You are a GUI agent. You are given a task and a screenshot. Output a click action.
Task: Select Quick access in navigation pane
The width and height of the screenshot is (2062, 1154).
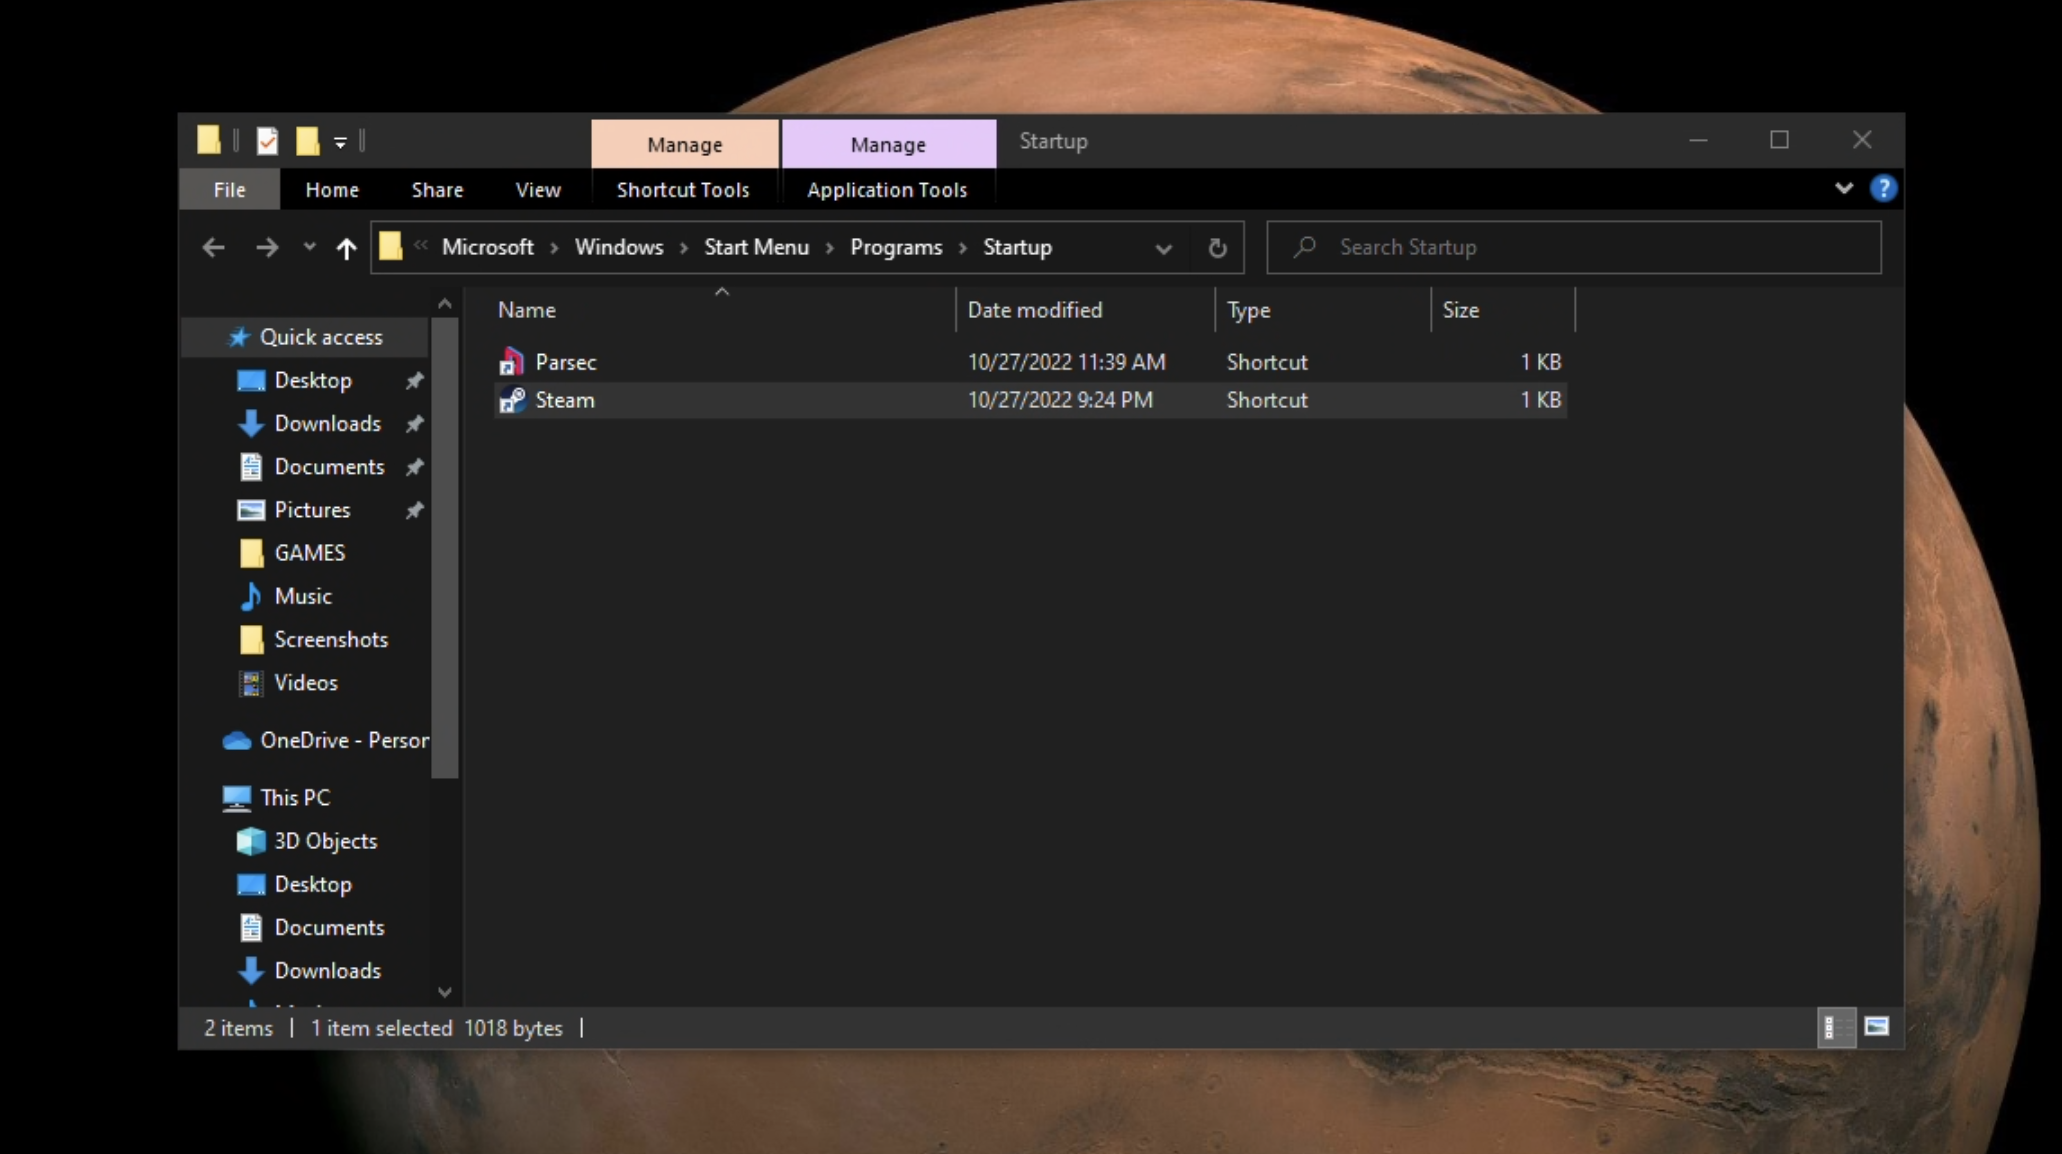306,337
